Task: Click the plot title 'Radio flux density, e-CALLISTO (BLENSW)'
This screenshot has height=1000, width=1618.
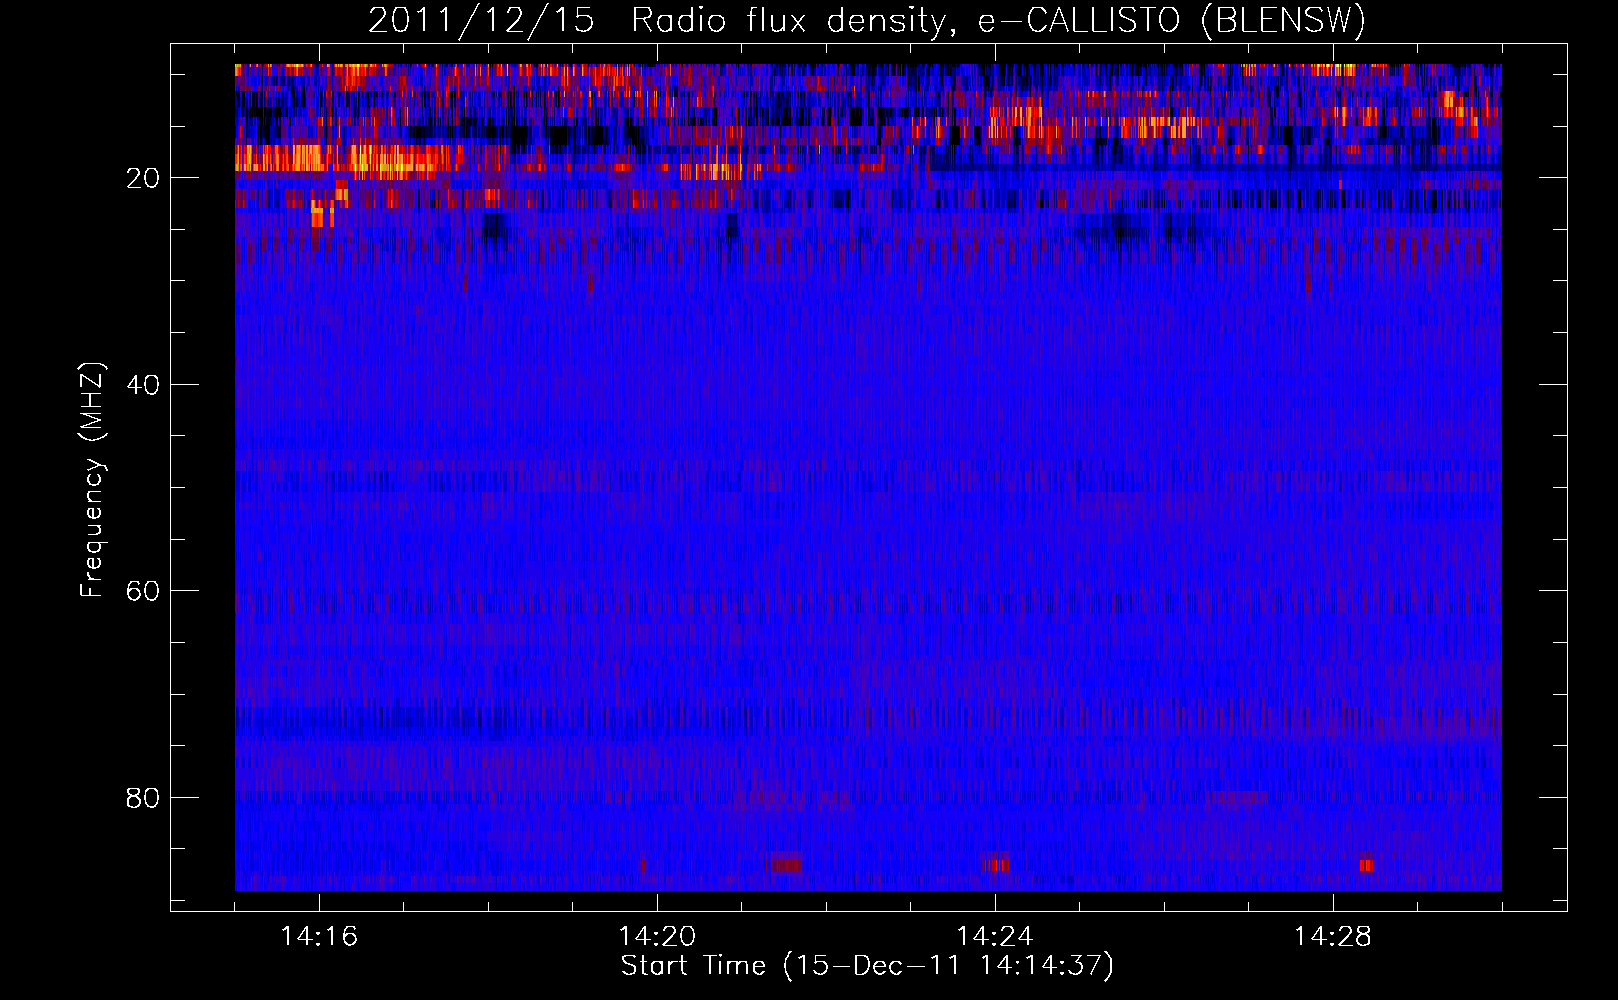Action: pyautogui.click(x=998, y=20)
